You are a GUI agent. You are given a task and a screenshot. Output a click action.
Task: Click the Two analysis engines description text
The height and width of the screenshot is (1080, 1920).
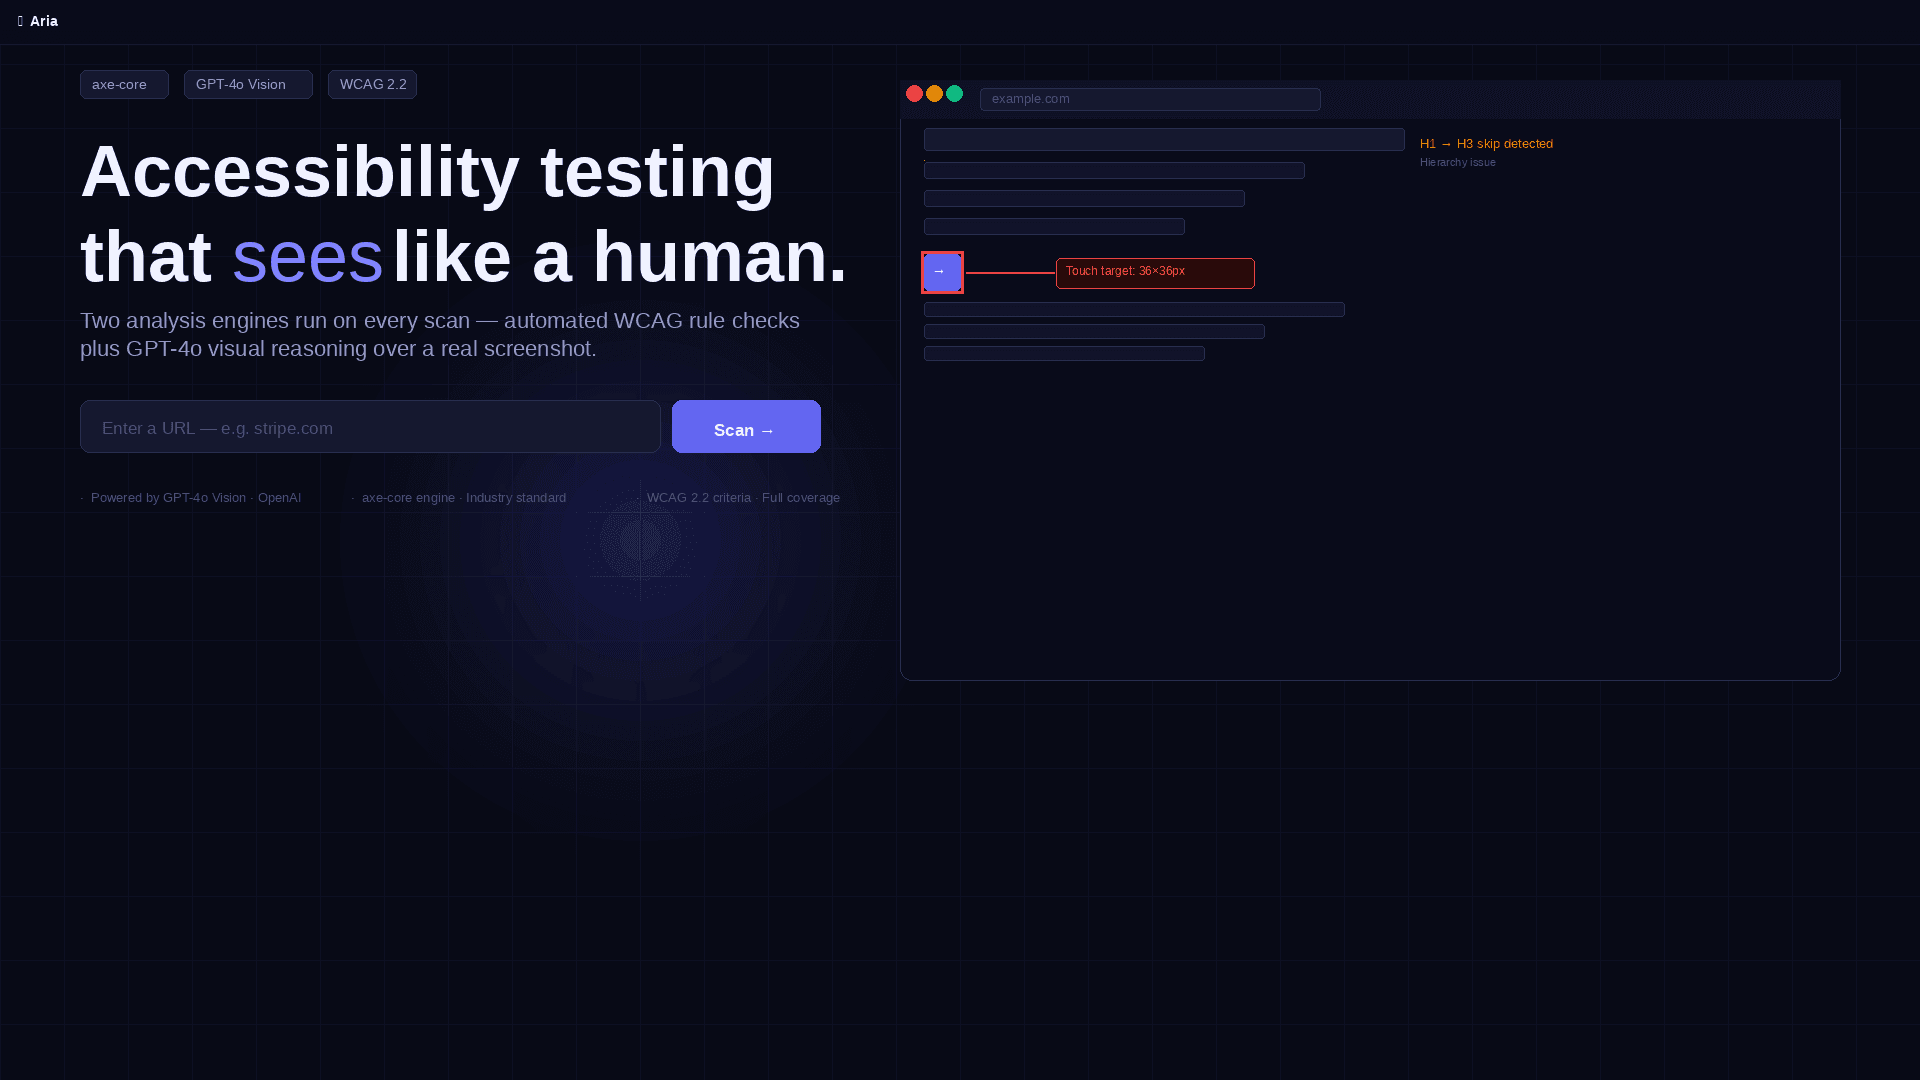(x=440, y=335)
